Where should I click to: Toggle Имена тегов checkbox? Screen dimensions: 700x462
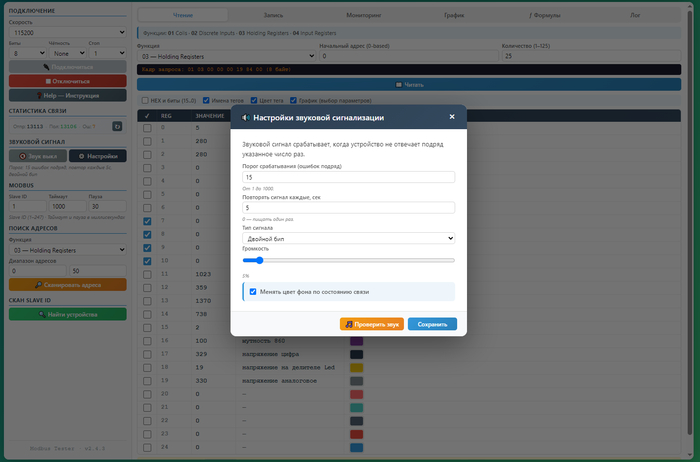tap(206, 100)
